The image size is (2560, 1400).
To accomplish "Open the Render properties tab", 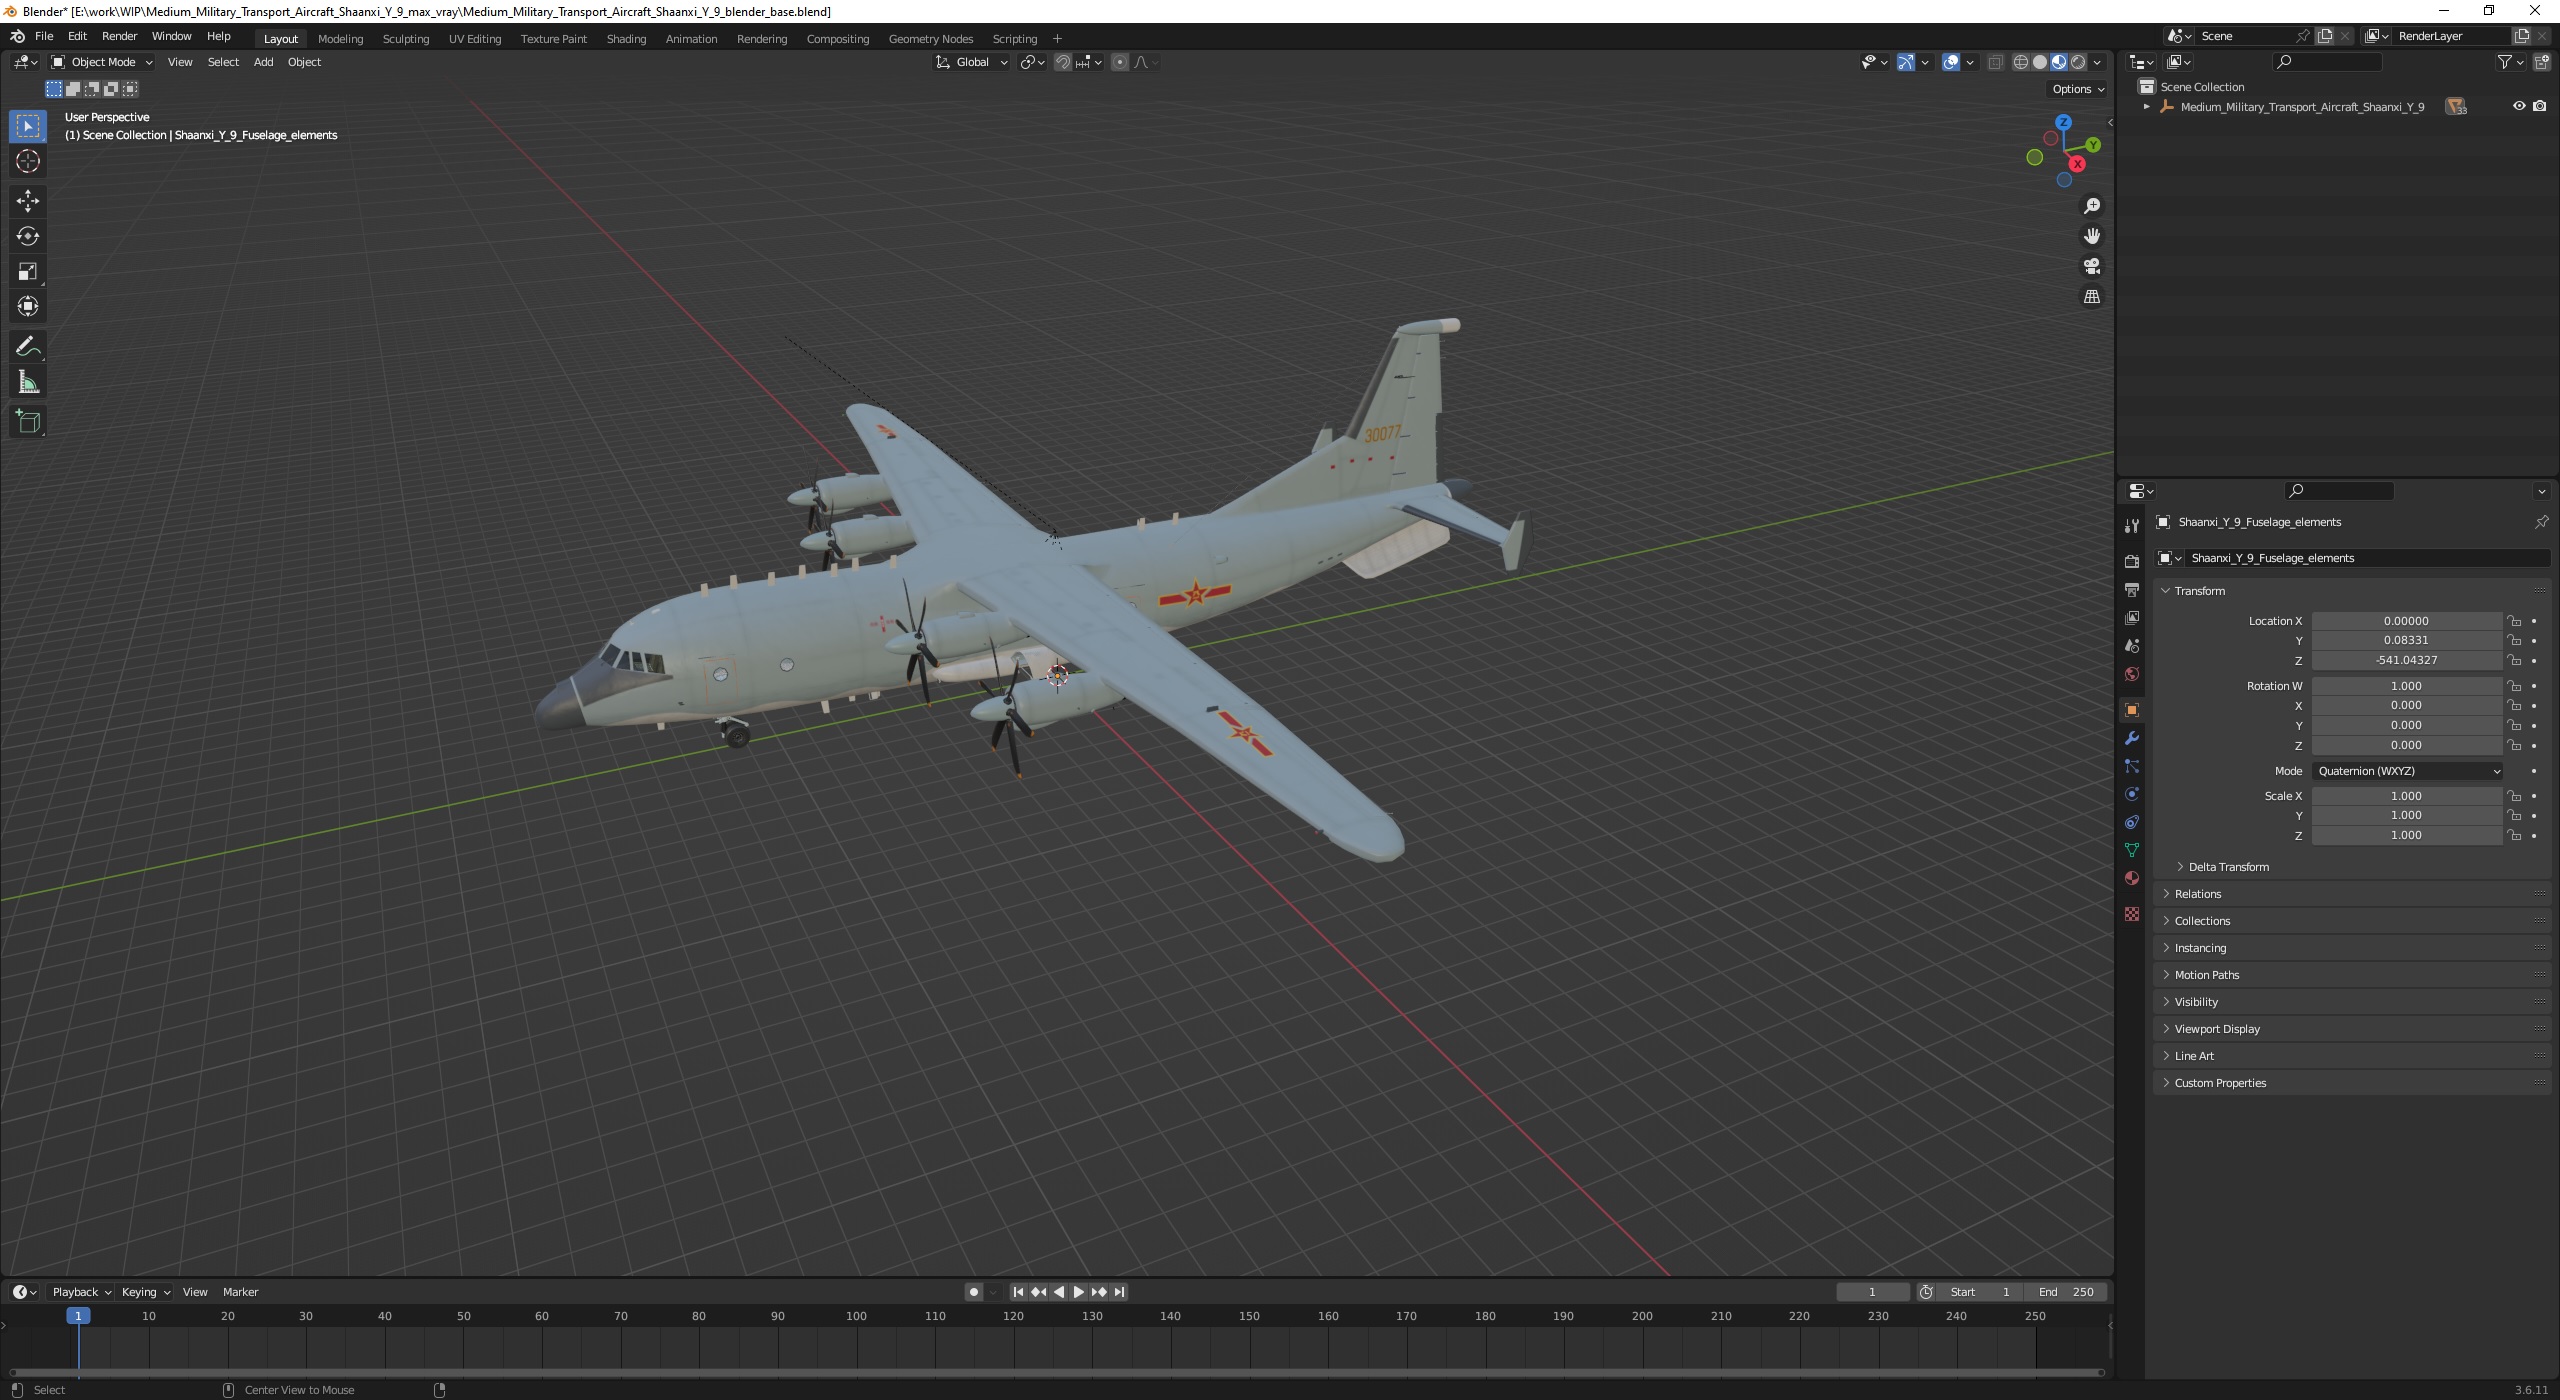I will (x=2131, y=562).
